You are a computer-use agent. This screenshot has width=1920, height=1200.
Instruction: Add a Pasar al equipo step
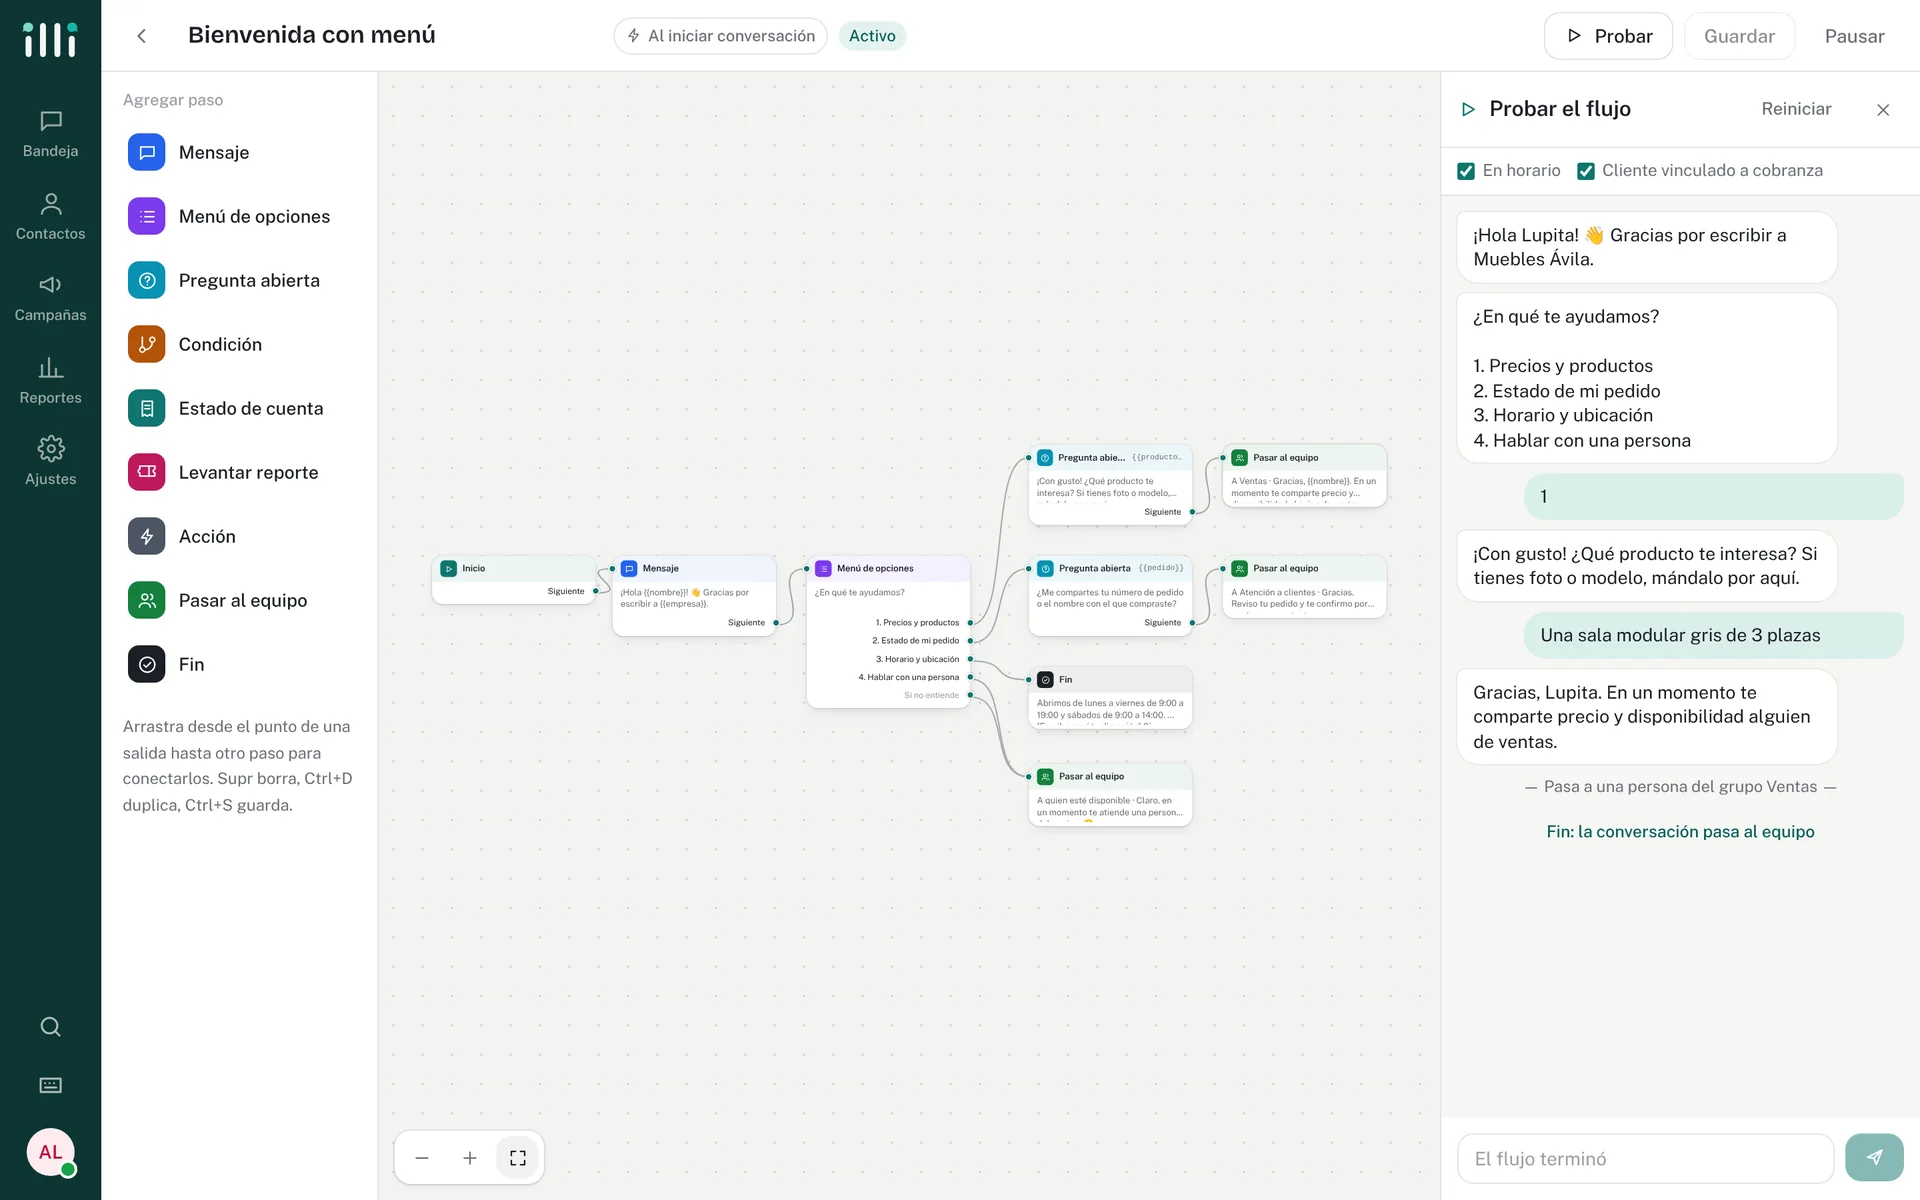[x=240, y=600]
